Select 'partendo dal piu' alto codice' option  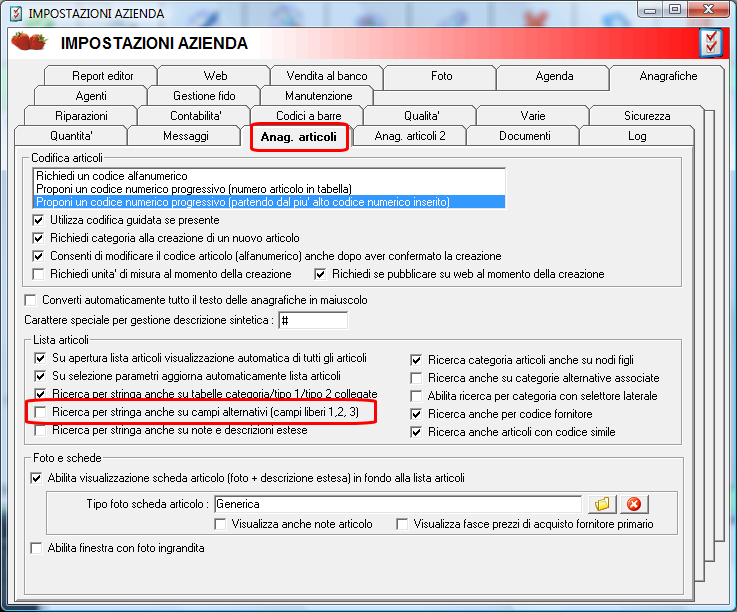[x=269, y=202]
